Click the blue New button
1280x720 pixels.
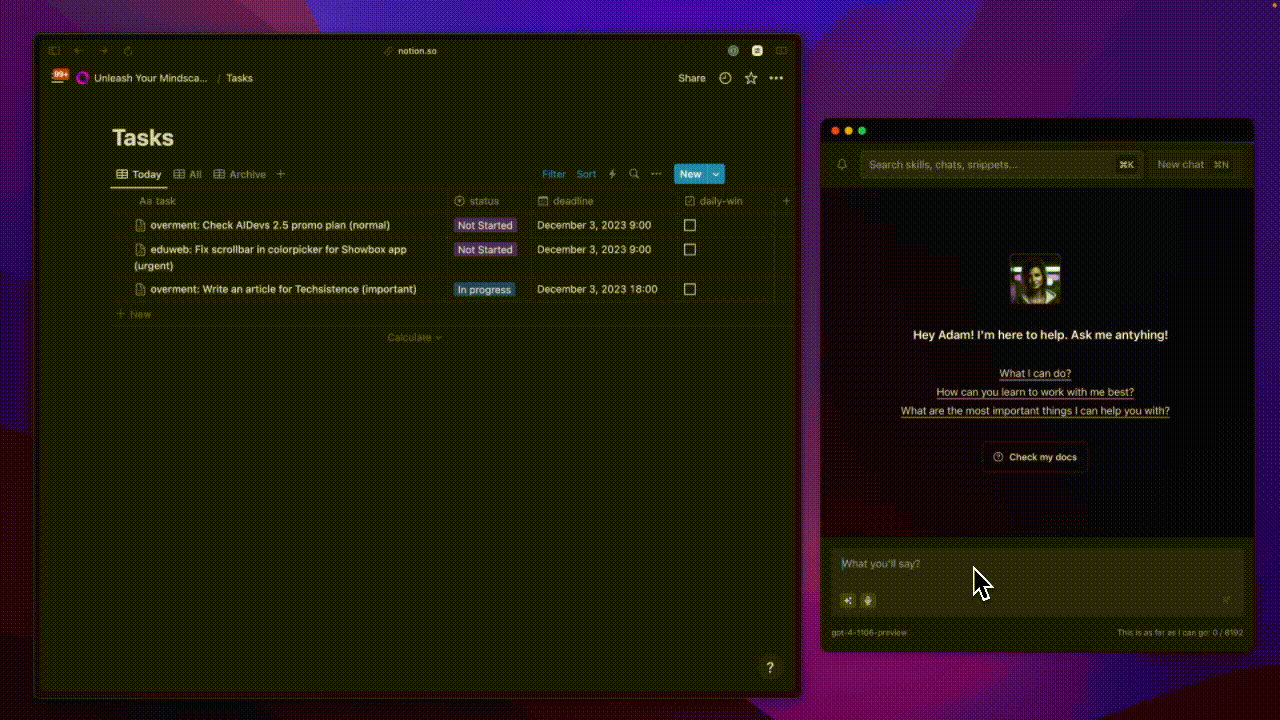coord(691,174)
